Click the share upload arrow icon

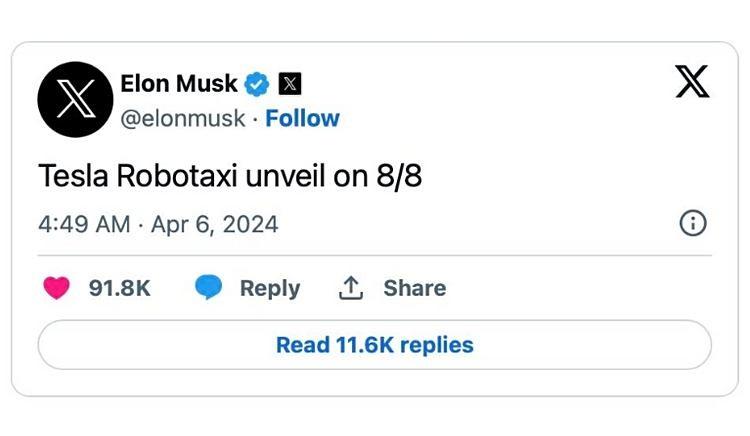350,288
